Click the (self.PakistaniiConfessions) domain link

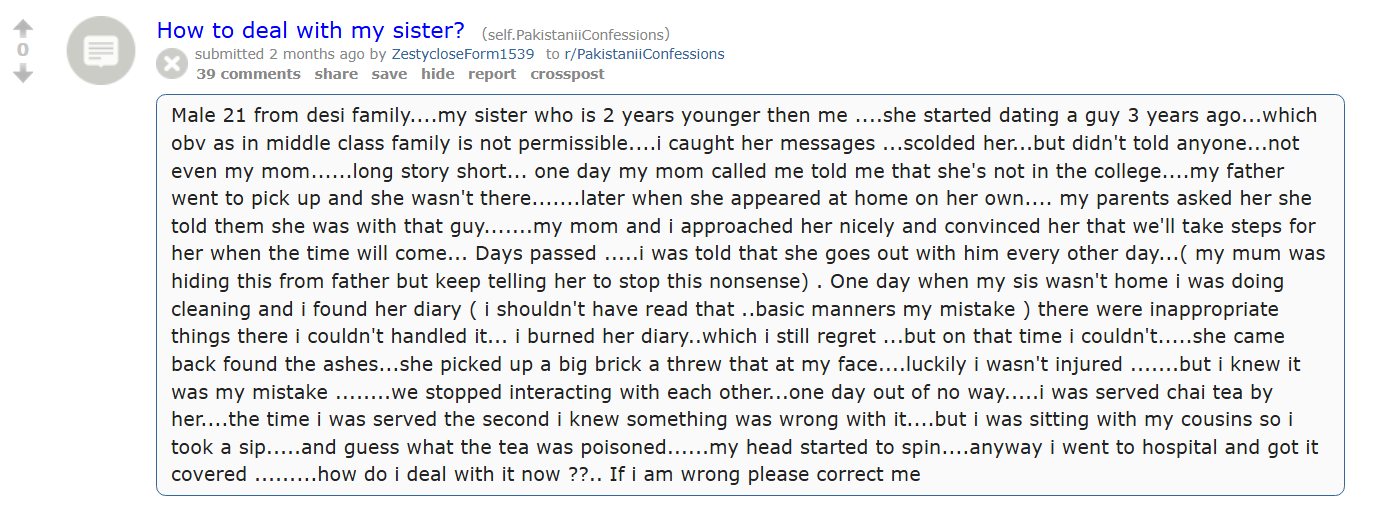point(576,34)
